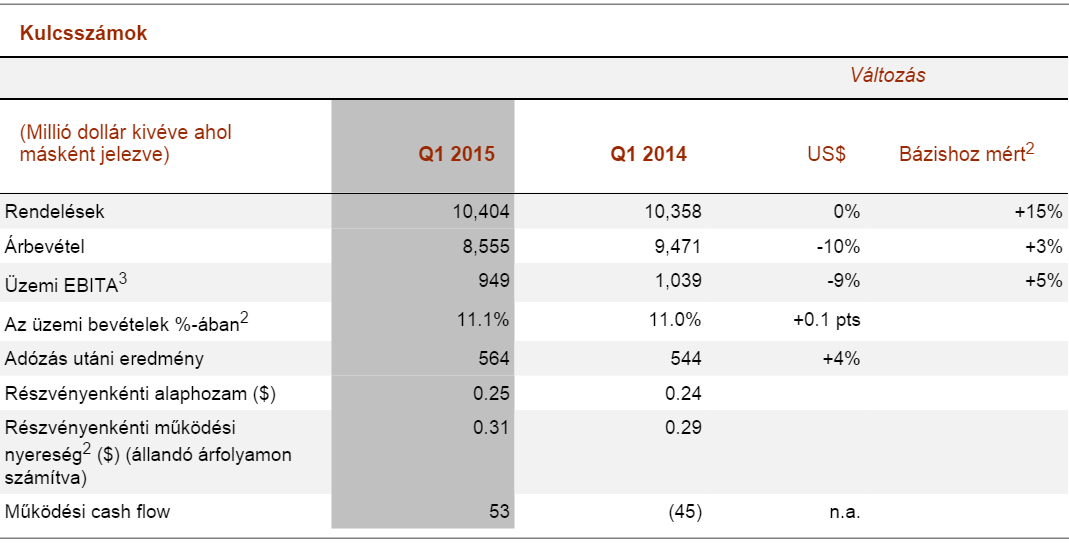Select the Rendelések row label
This screenshot has height=543, width=1069.
(x=55, y=212)
